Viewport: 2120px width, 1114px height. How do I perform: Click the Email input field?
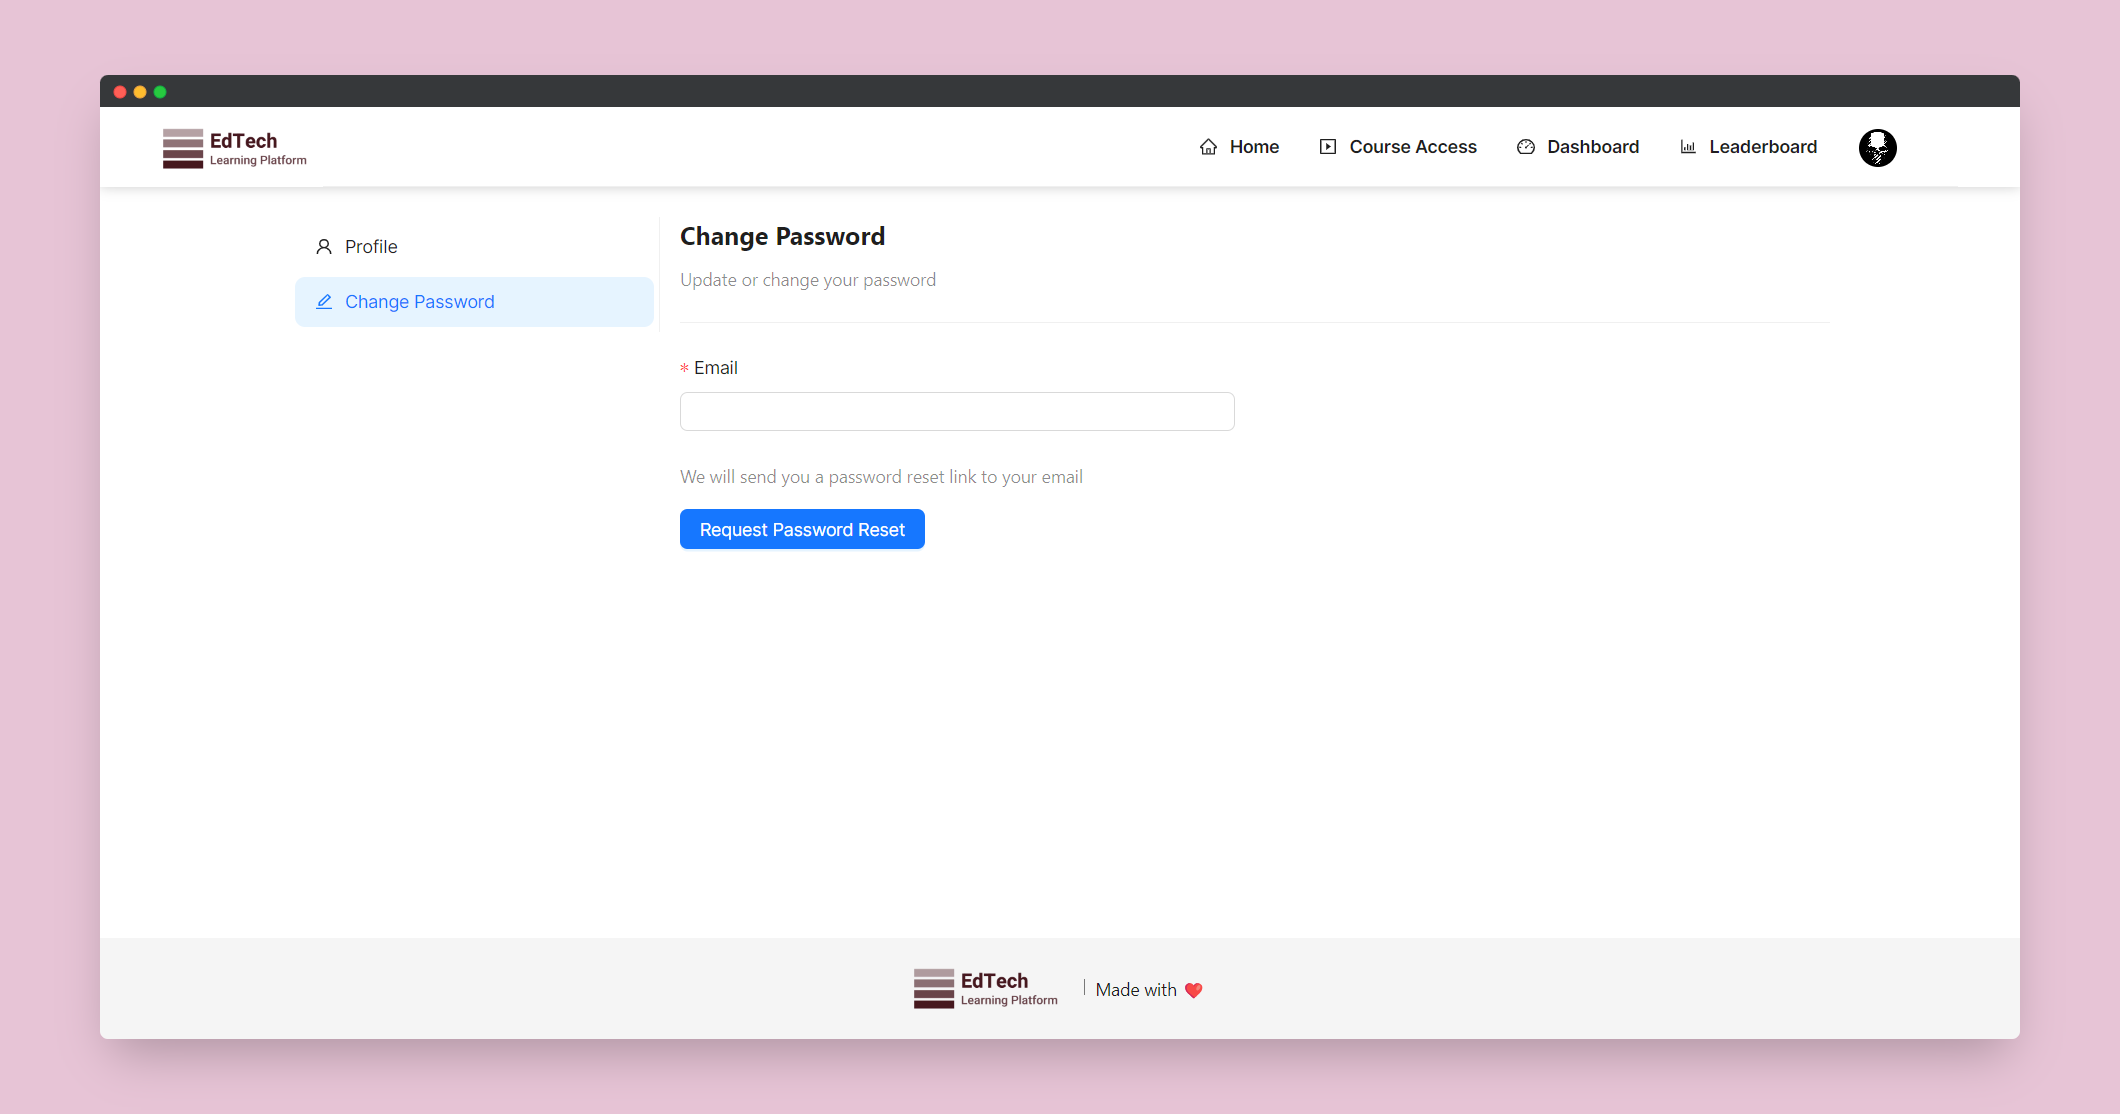click(x=958, y=411)
